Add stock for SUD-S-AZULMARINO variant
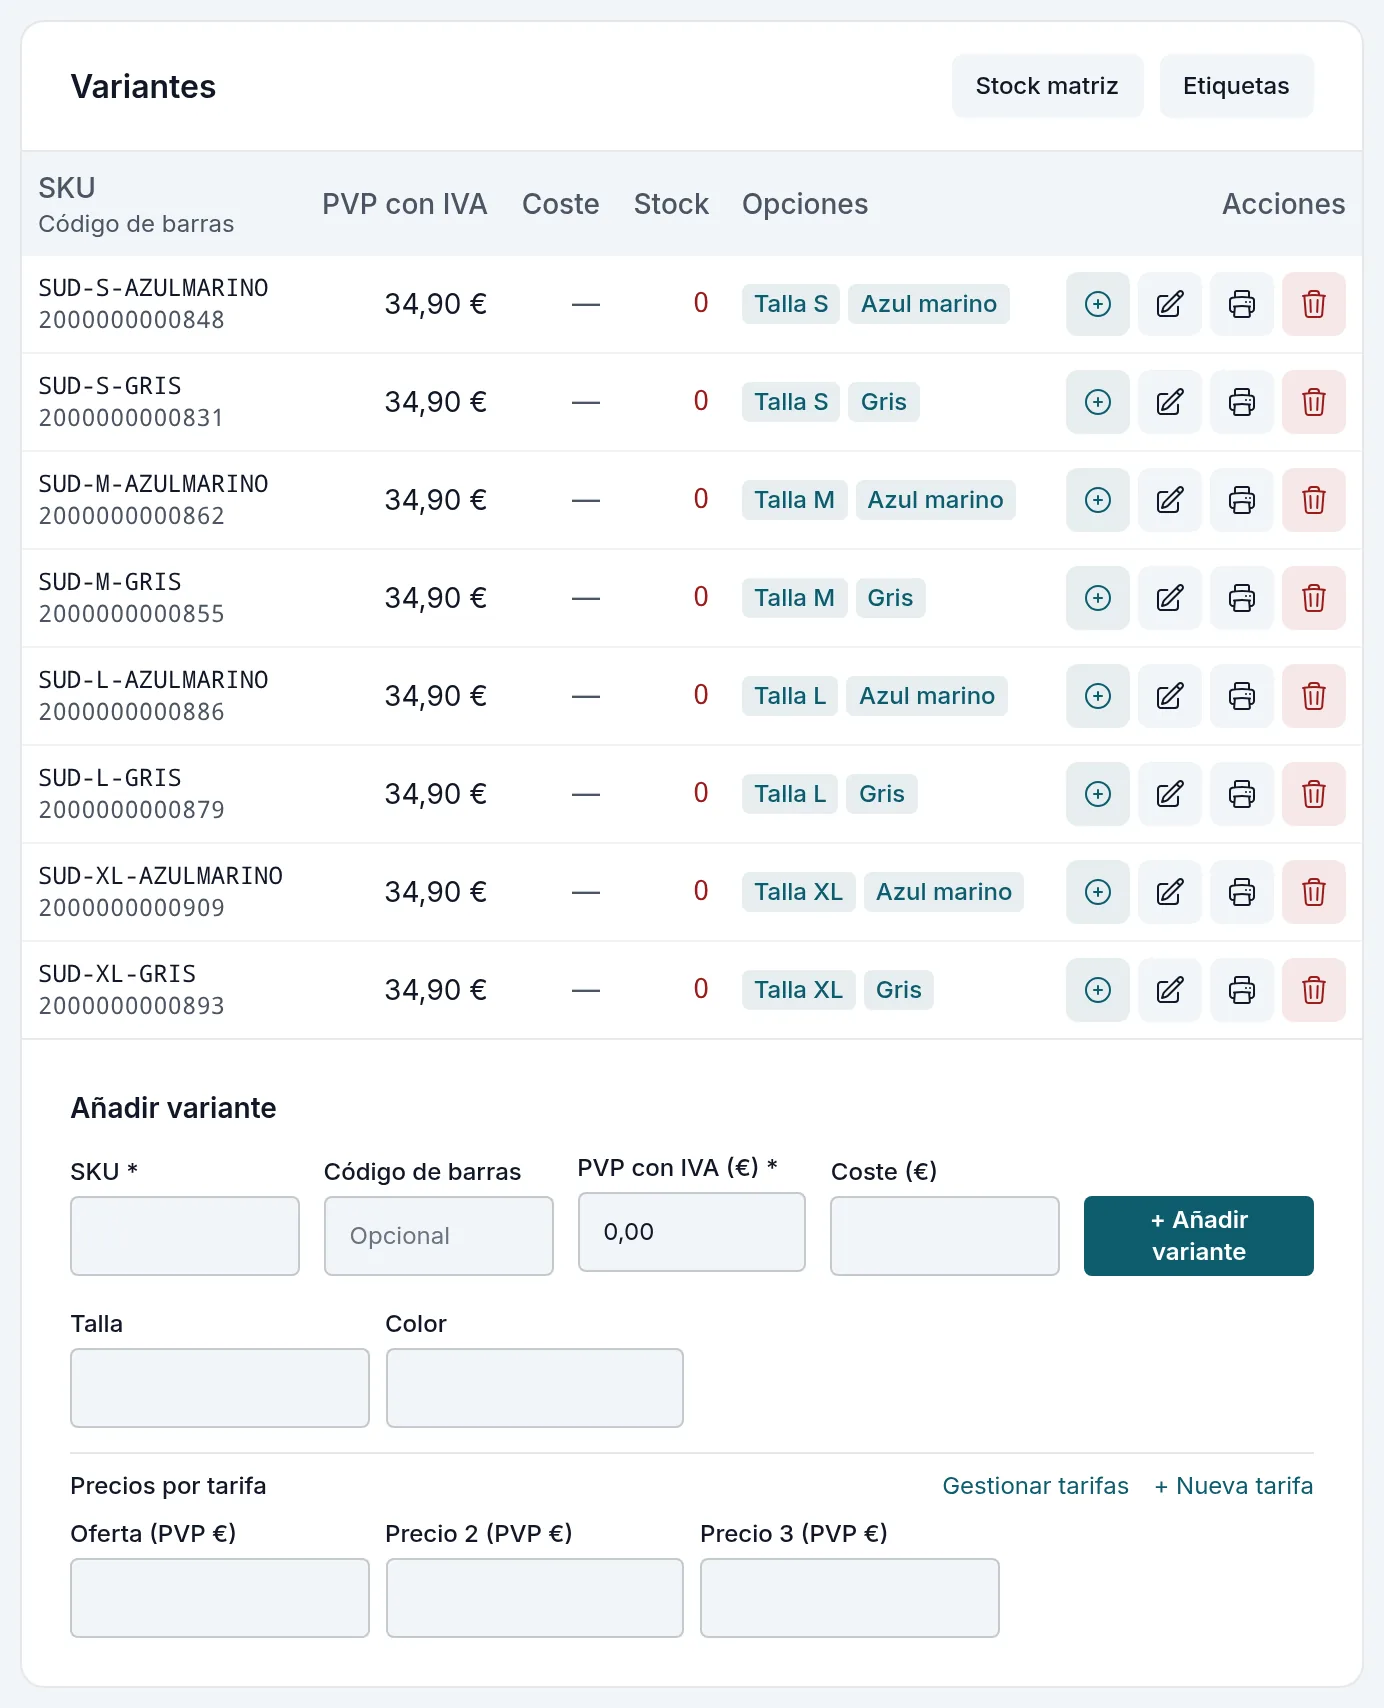 pos(1098,304)
